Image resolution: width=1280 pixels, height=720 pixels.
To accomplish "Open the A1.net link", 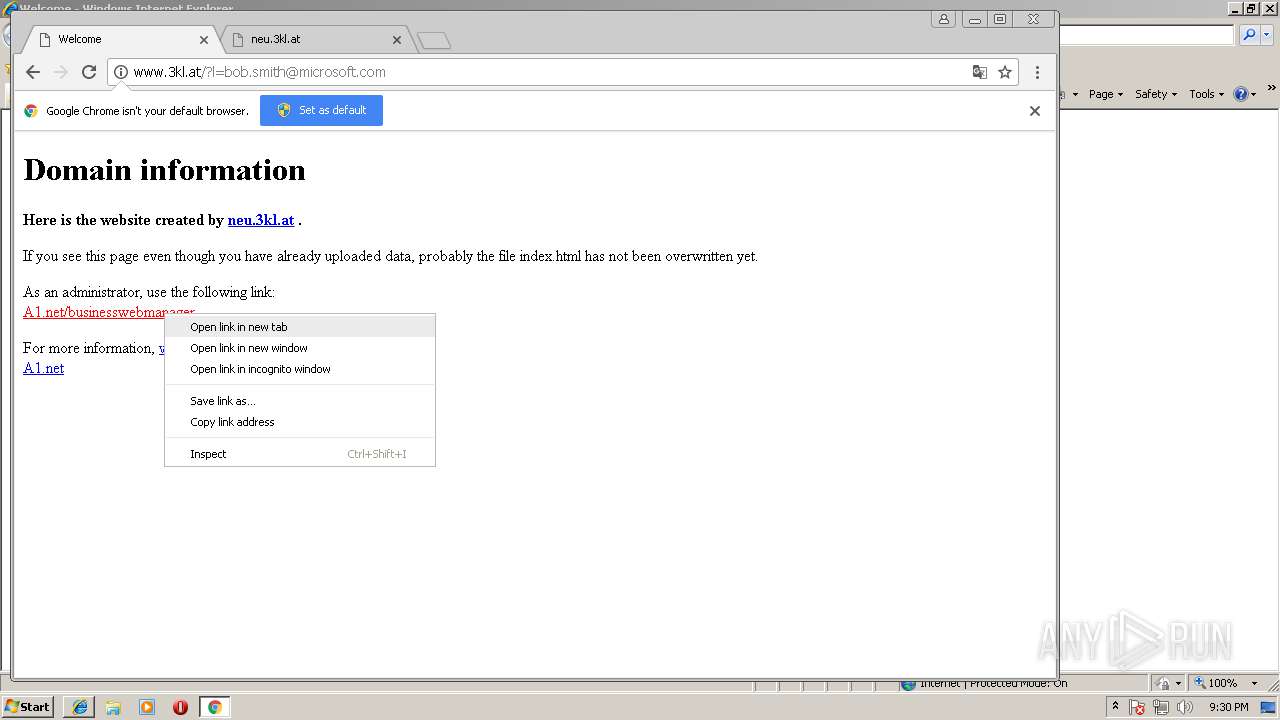I will click(43, 368).
